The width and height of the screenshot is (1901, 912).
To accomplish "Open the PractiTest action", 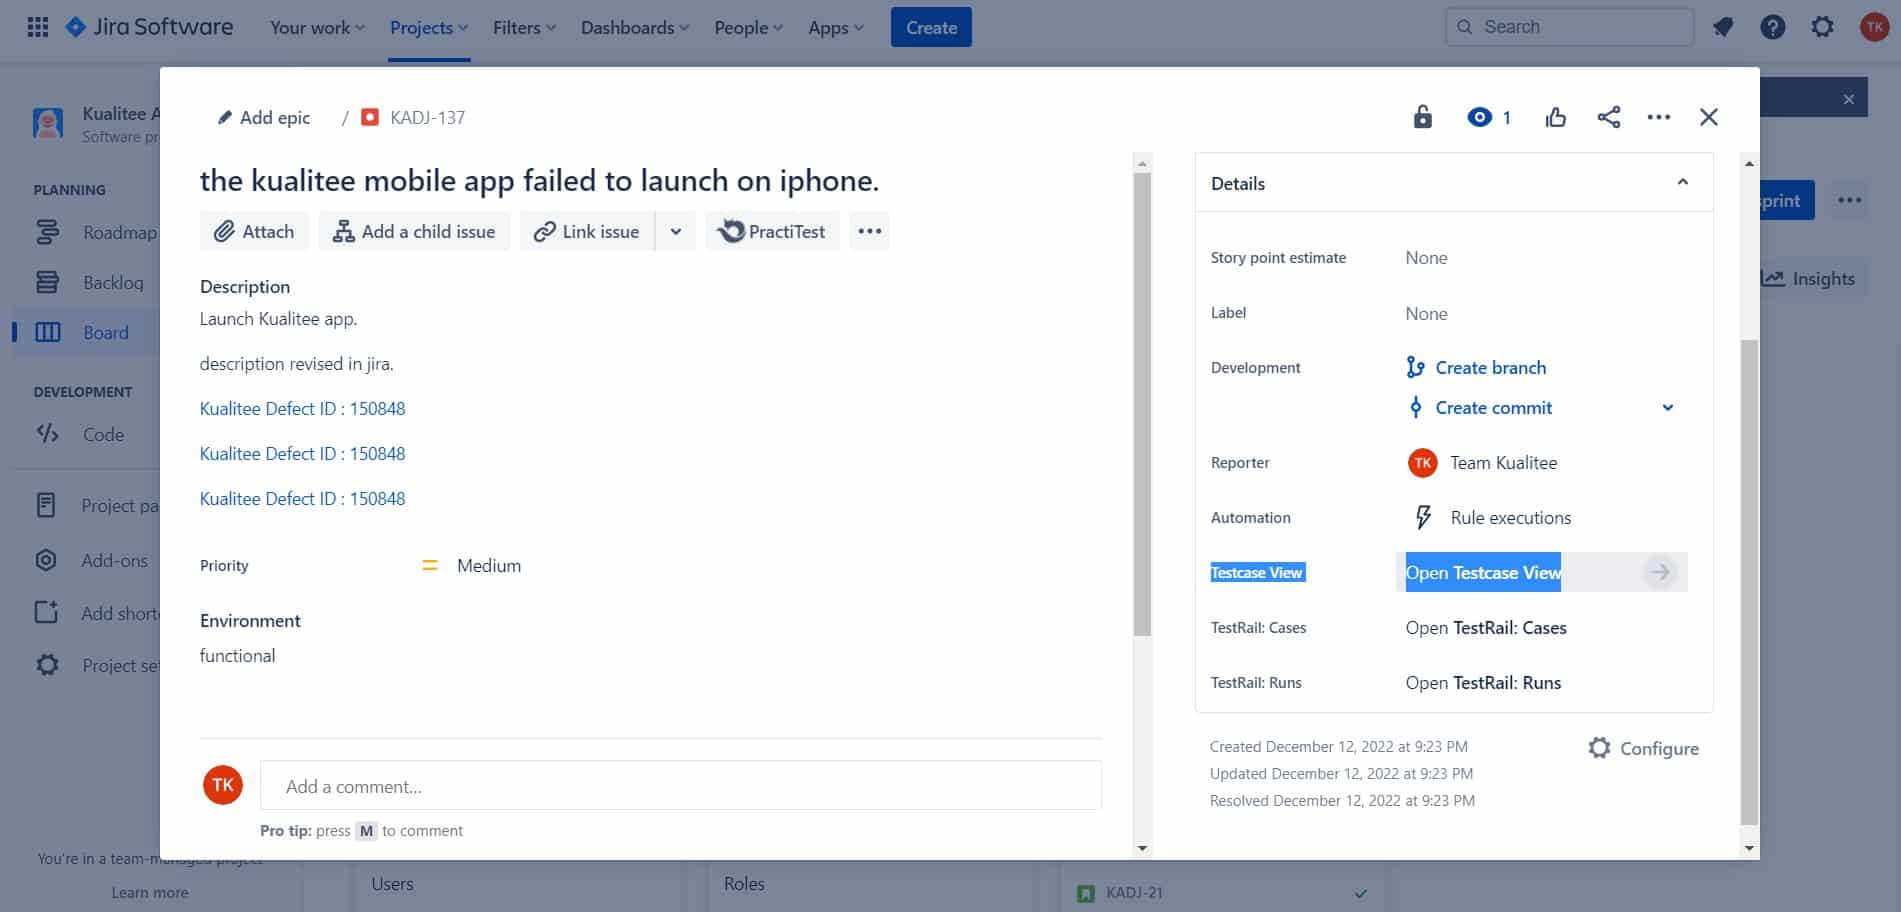I will click(x=772, y=231).
